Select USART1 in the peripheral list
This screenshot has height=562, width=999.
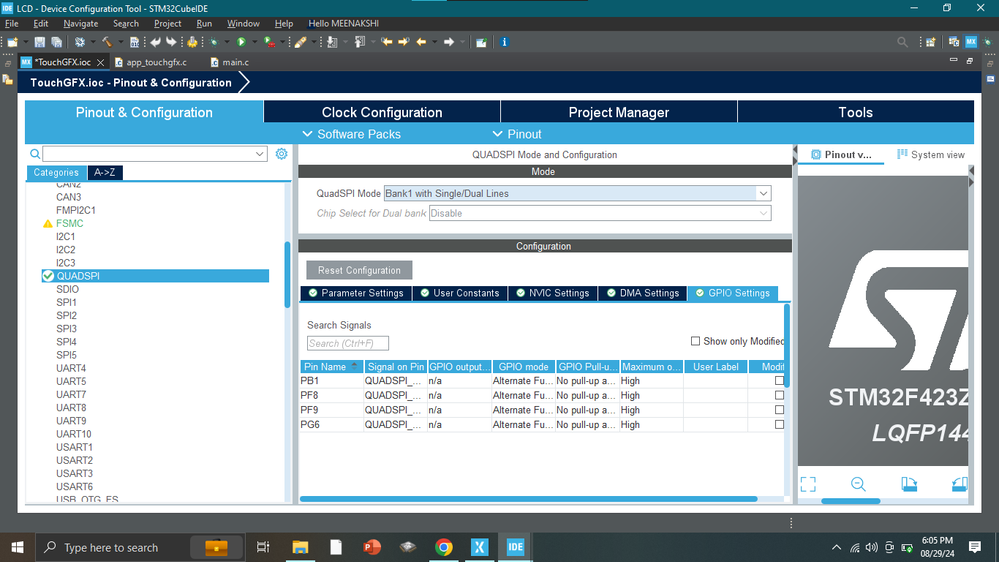[75, 447]
